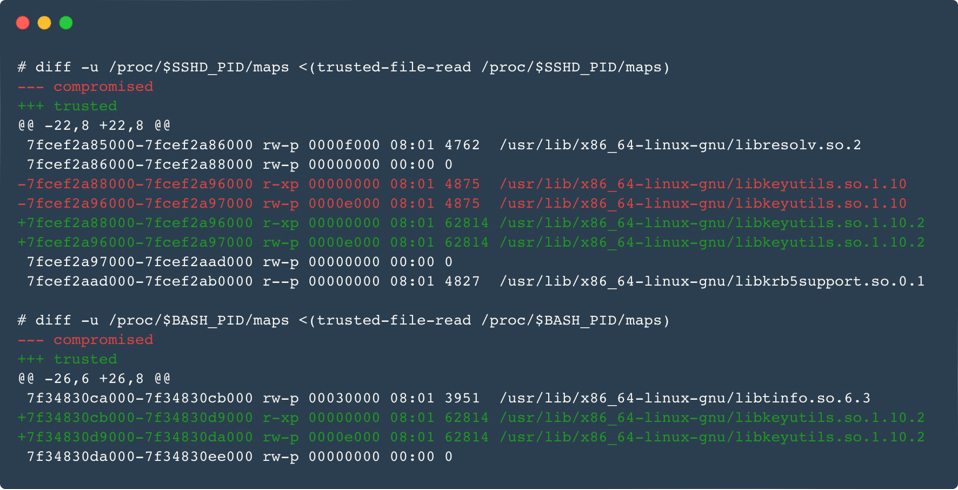Click the removed red libkeyutils.so.1.10 rw-p line
Viewport: 958px width, 490px height.
tap(462, 203)
